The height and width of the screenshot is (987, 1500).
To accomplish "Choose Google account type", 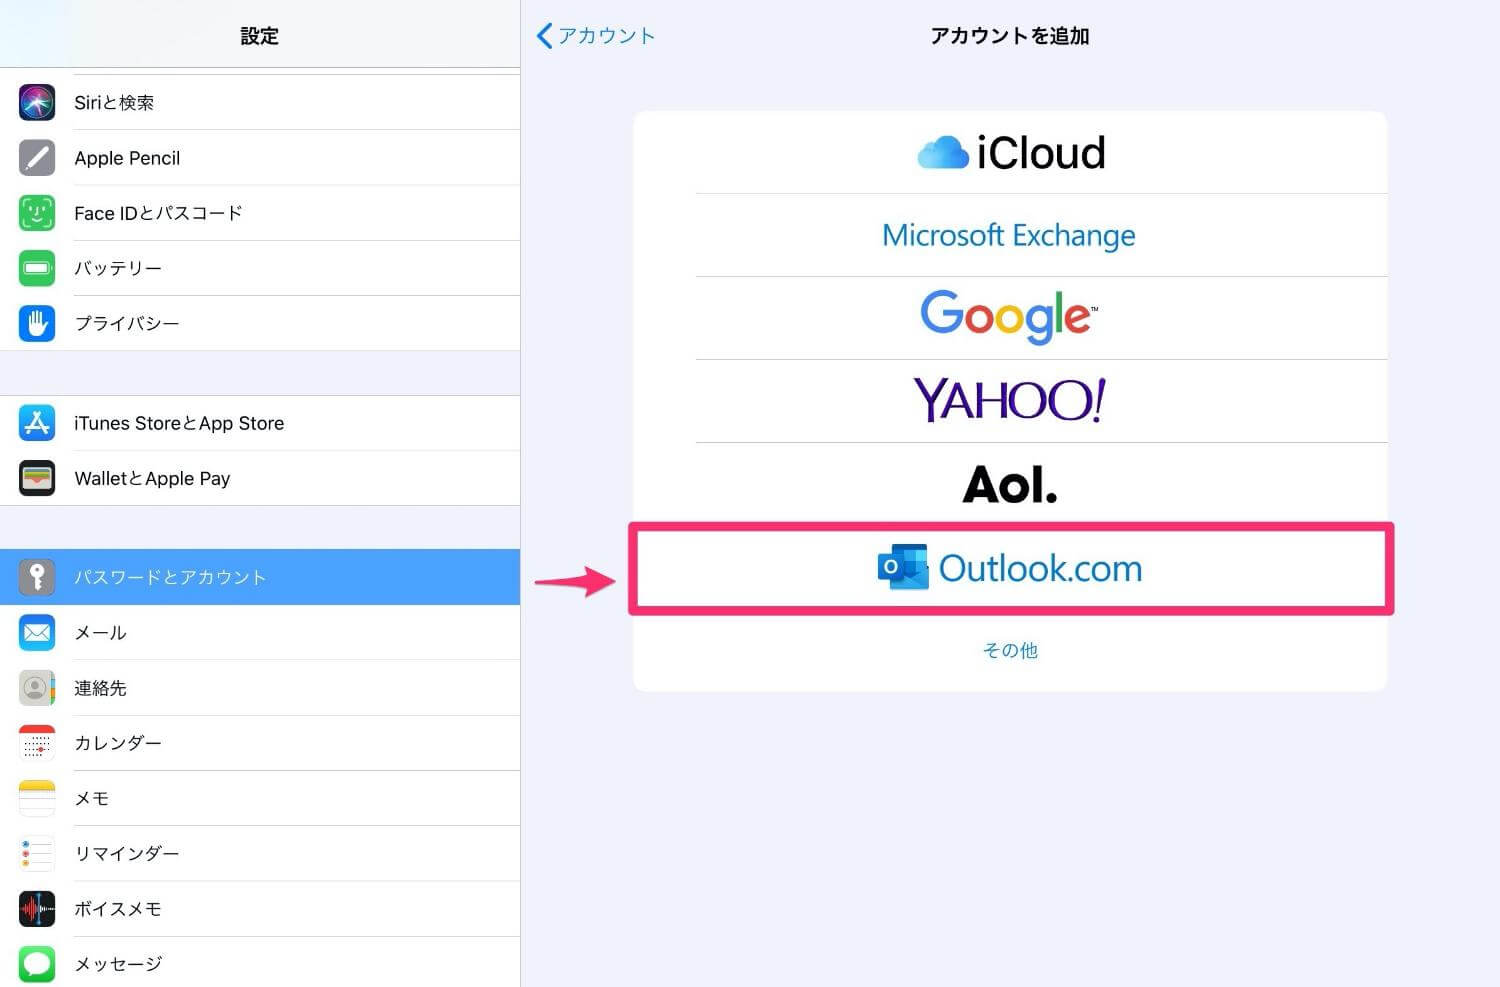I will (1010, 318).
